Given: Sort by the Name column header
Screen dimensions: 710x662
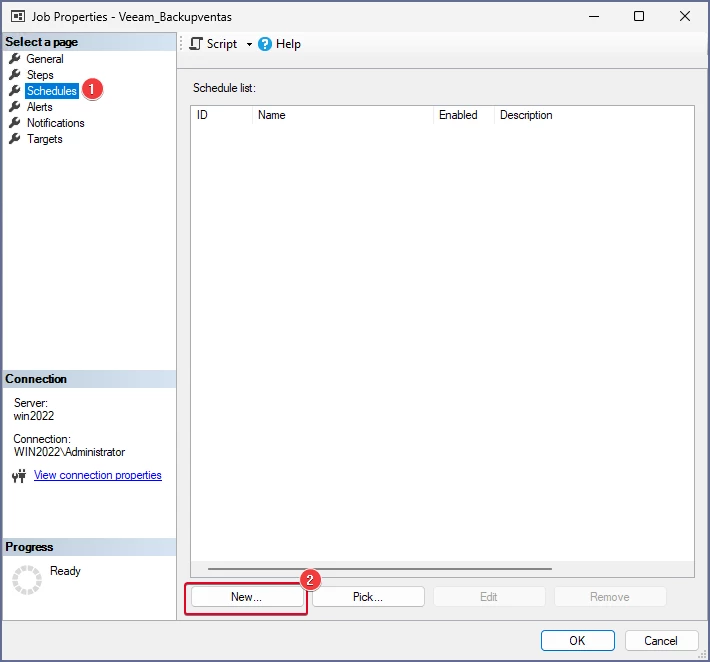Looking at the screenshot, I should tap(343, 115).
